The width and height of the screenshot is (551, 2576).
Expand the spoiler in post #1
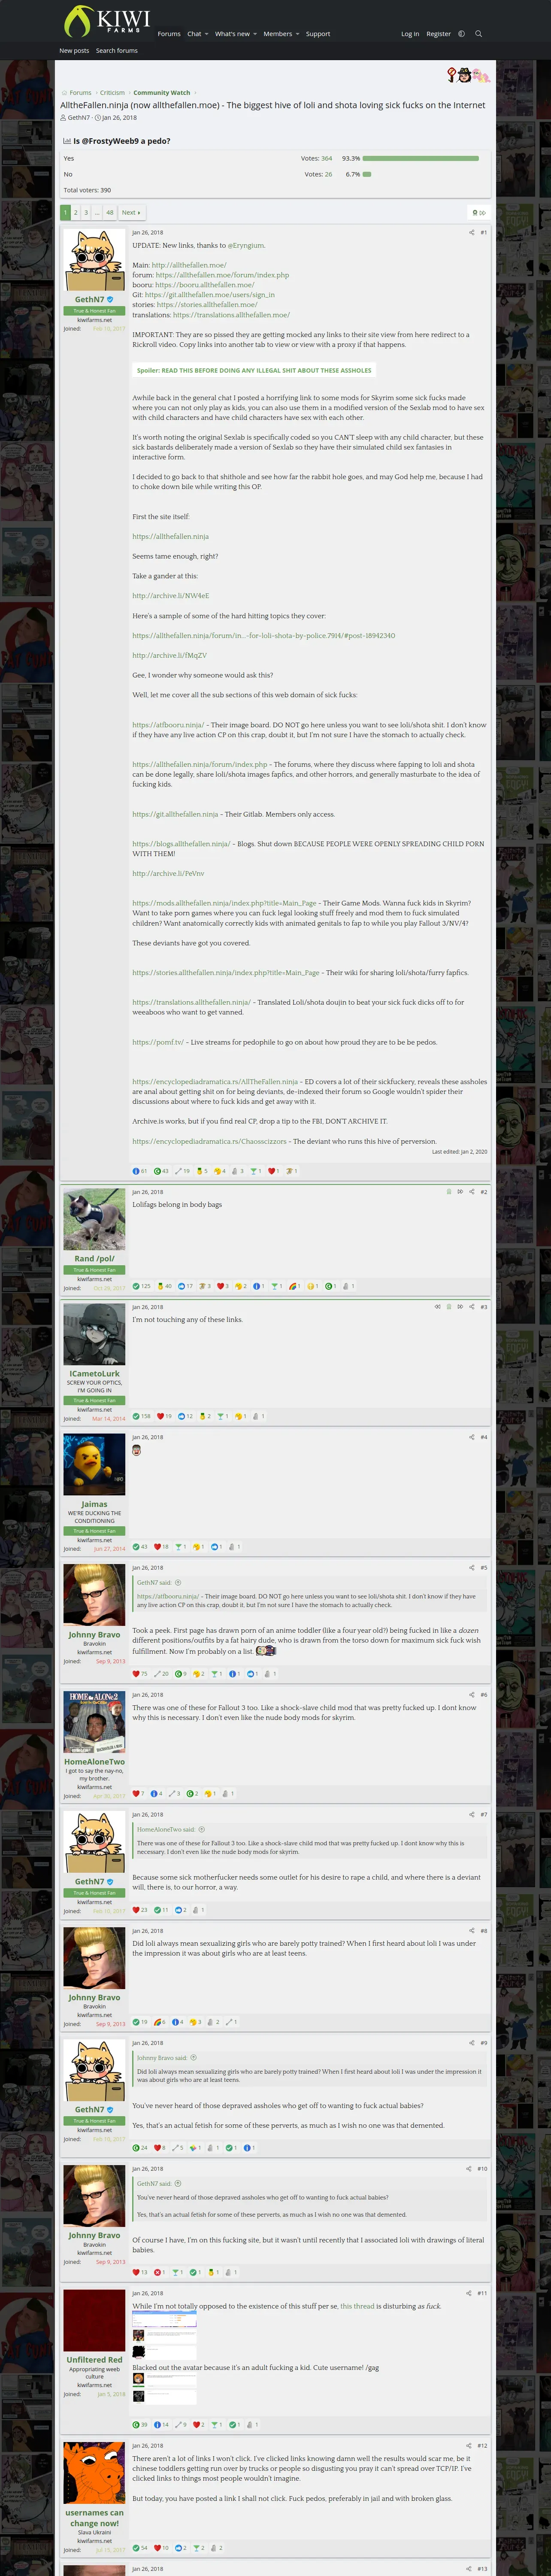click(x=254, y=370)
